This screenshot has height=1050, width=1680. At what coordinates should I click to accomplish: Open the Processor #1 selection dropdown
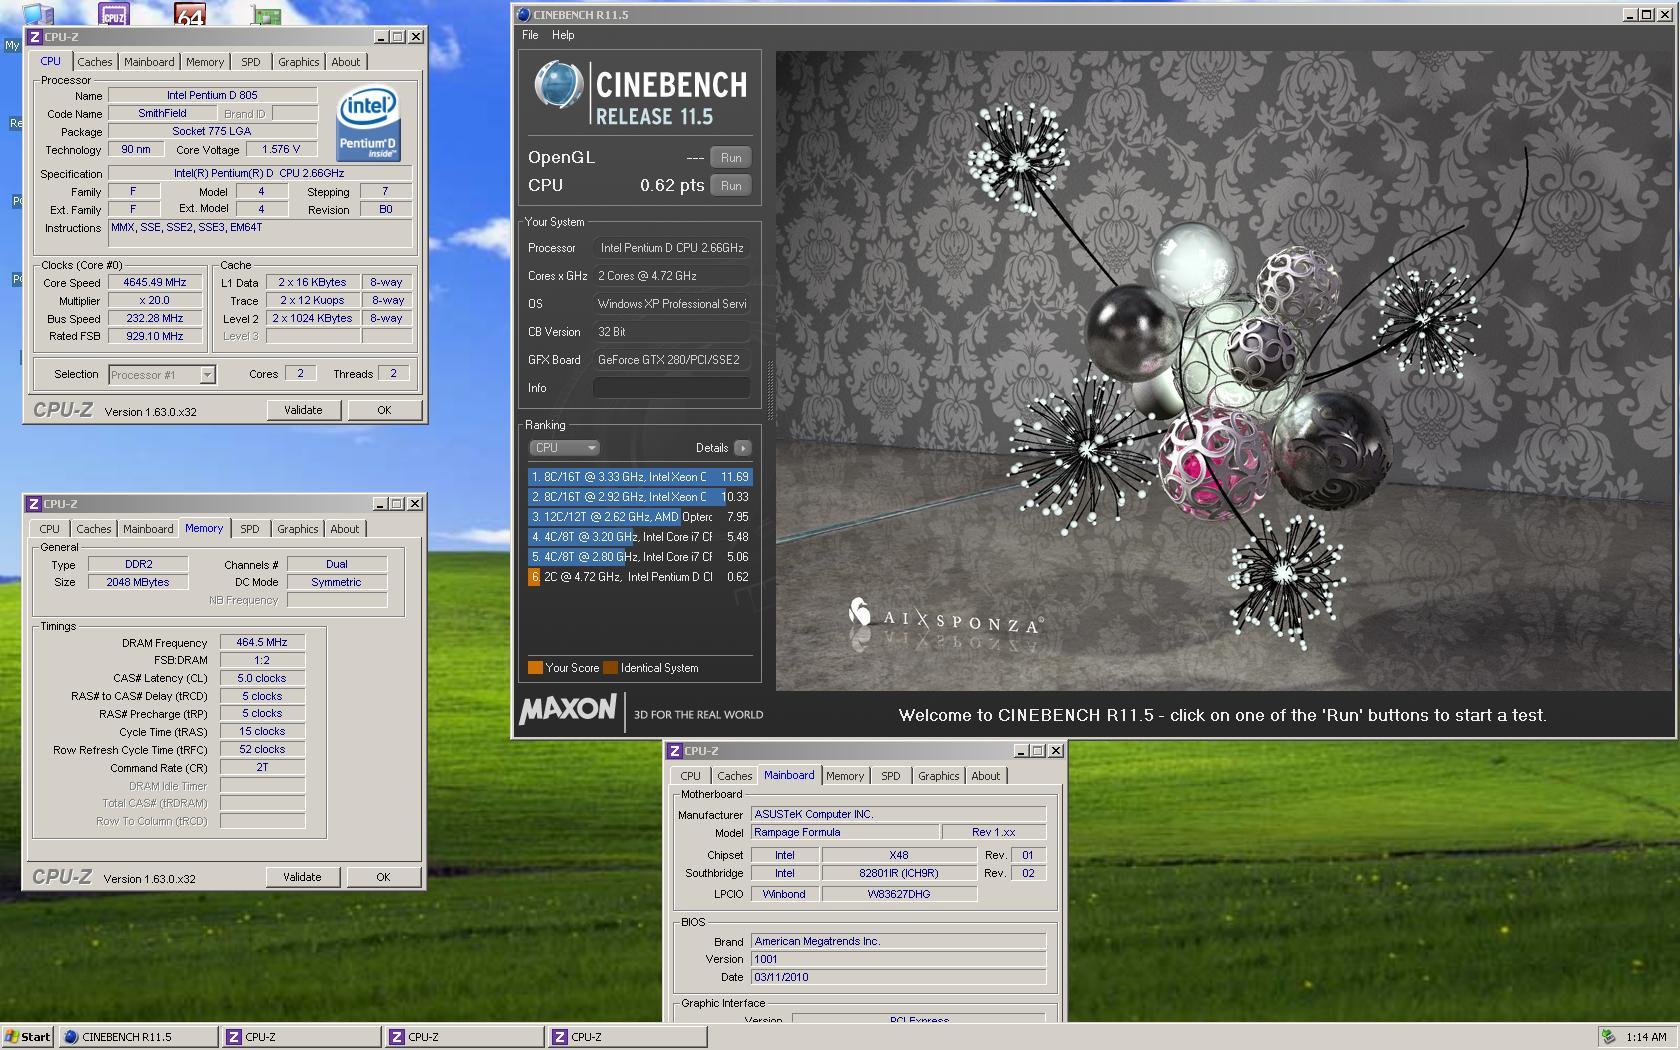pos(162,375)
